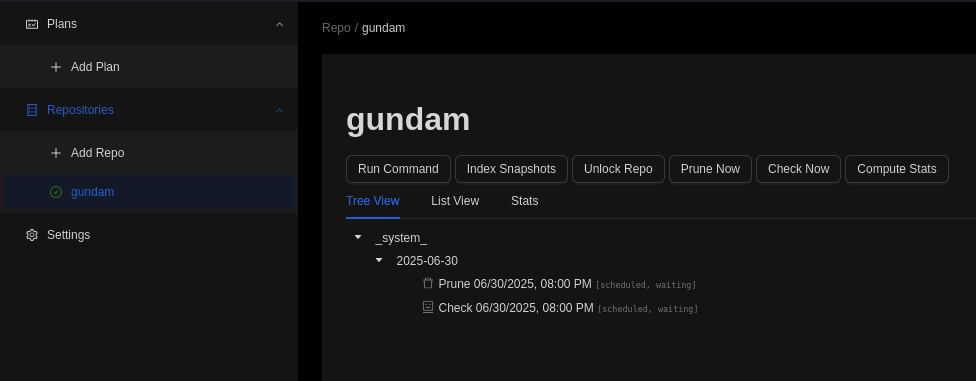Switch to the List View tab
The height and width of the screenshot is (381, 976).
pos(455,201)
